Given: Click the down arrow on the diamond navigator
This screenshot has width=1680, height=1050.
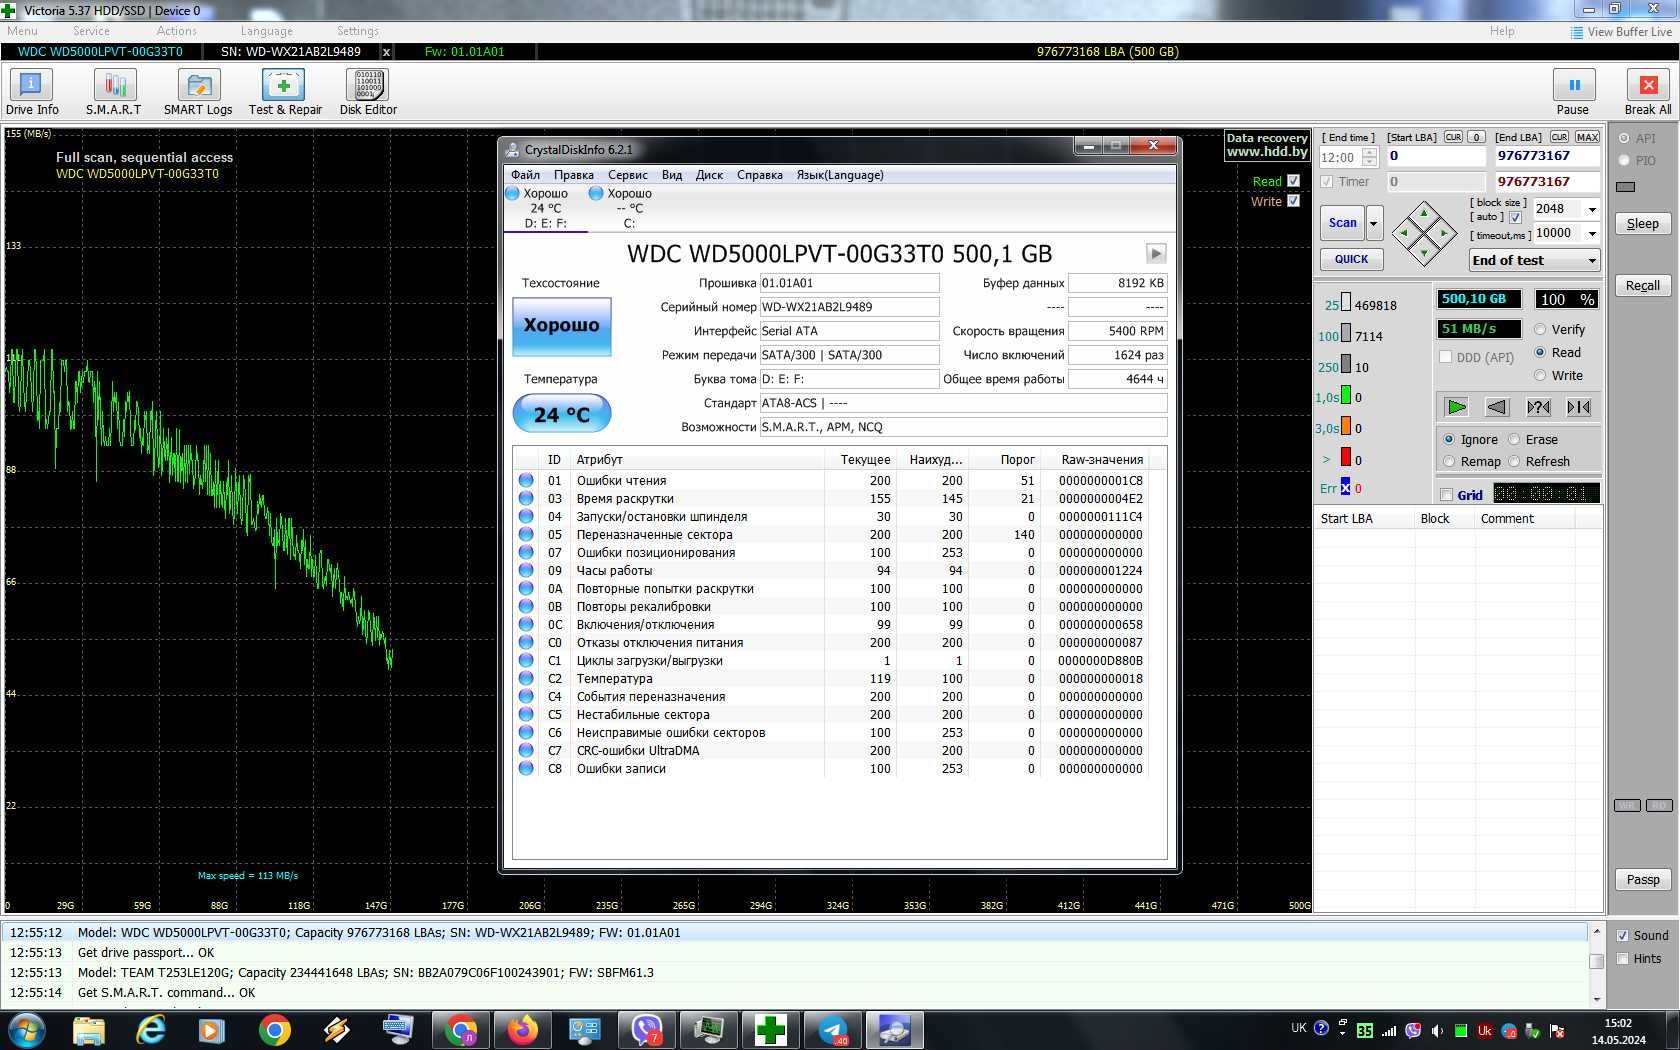Looking at the screenshot, I should [x=1424, y=254].
